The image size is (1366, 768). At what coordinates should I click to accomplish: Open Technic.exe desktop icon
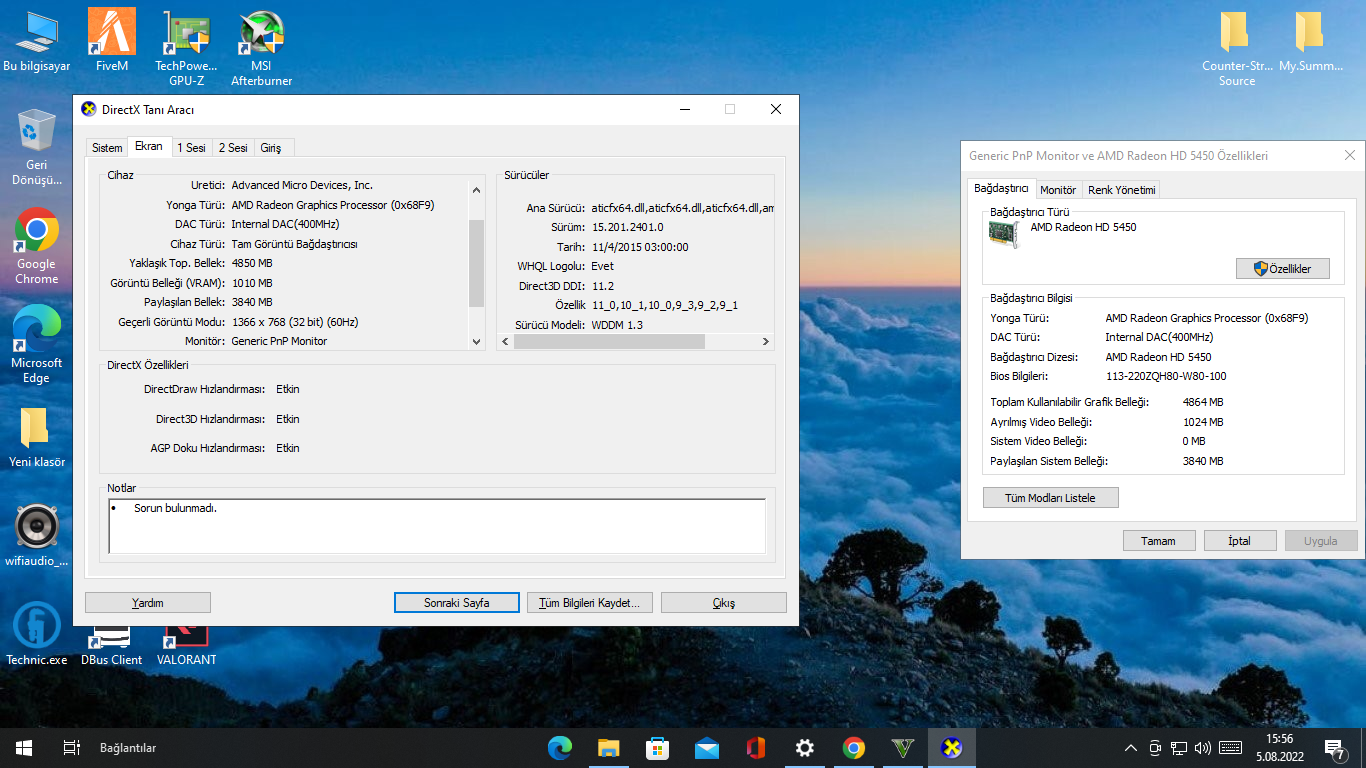(x=37, y=625)
